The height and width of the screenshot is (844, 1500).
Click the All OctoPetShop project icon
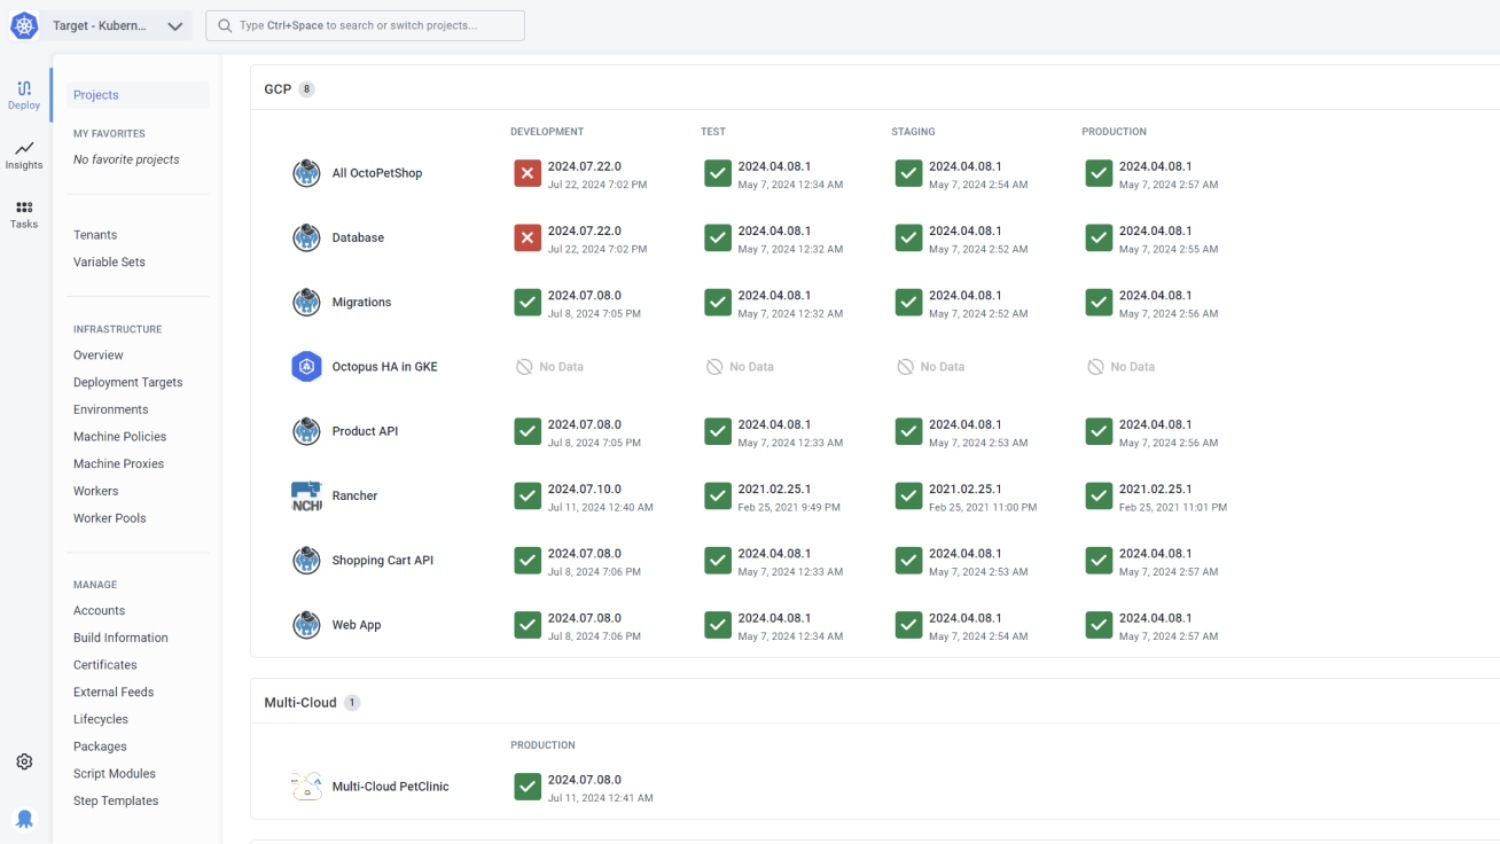pyautogui.click(x=306, y=173)
